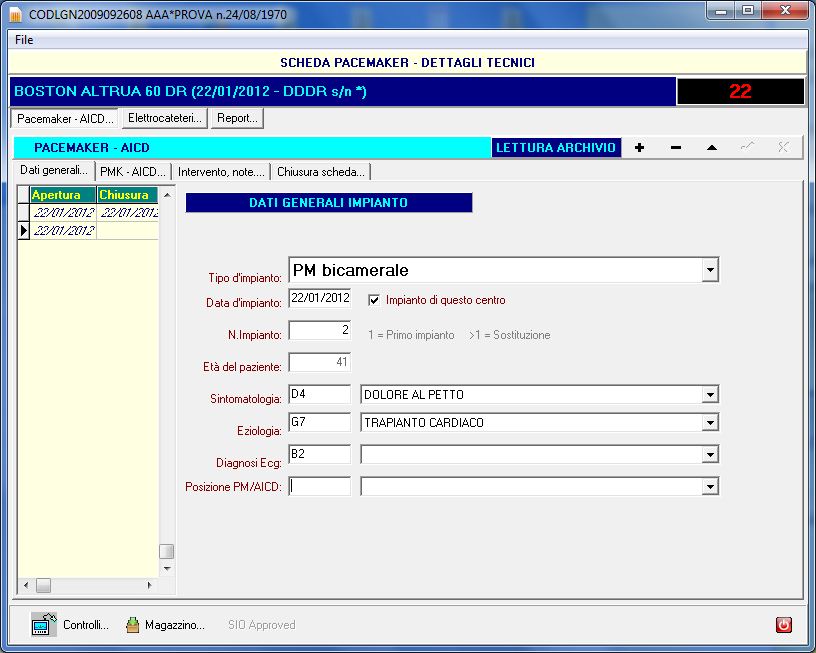Viewport: 816px width, 653px height.
Task: Select Pacemaker - AICD top tab
Action: pyautogui.click(x=65, y=119)
